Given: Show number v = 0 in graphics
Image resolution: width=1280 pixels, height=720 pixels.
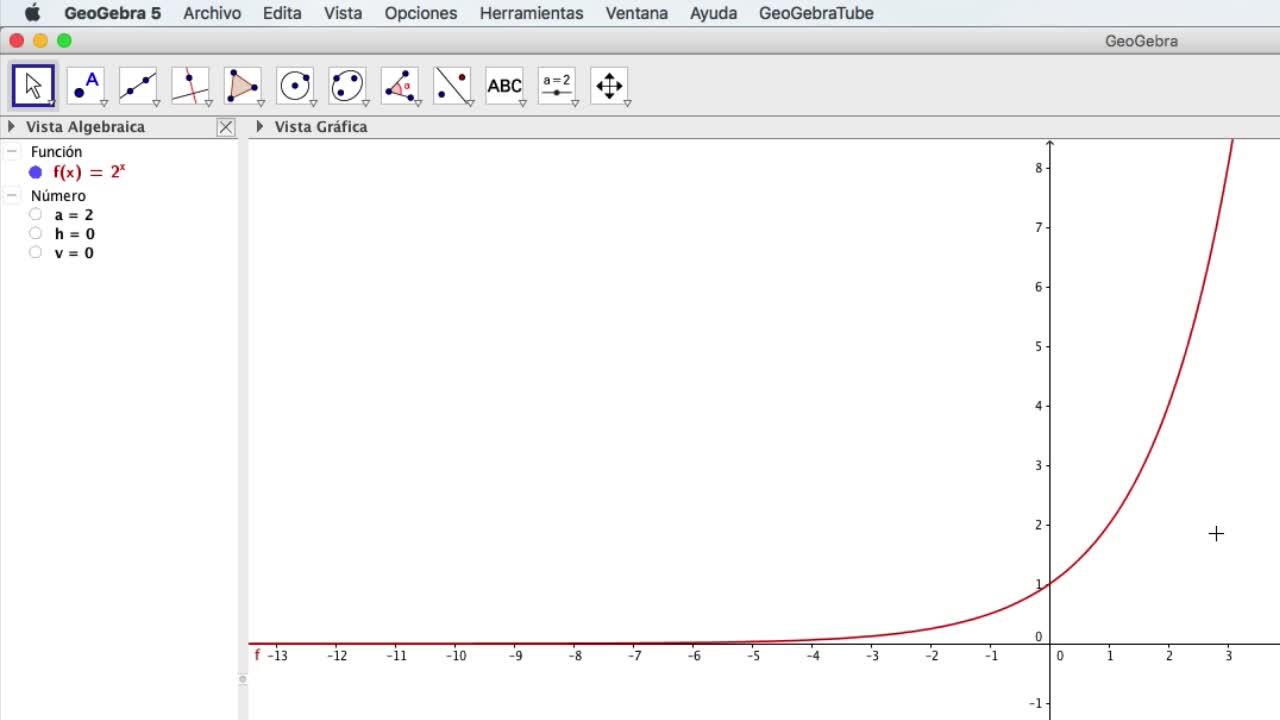Looking at the screenshot, I should point(36,252).
